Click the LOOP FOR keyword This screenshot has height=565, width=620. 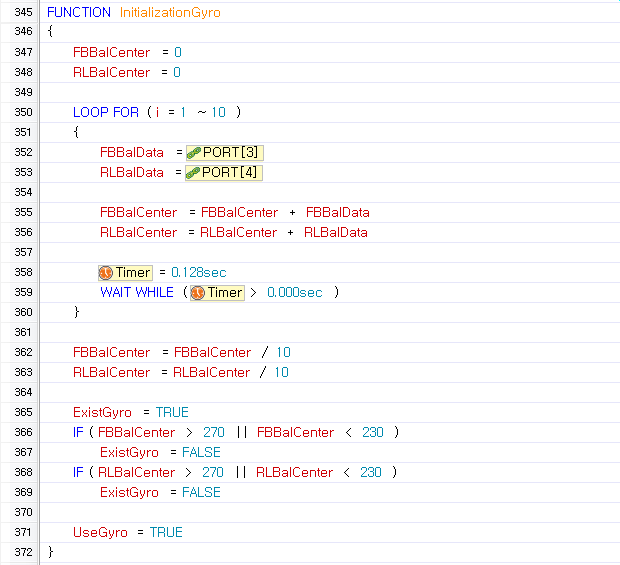point(106,112)
